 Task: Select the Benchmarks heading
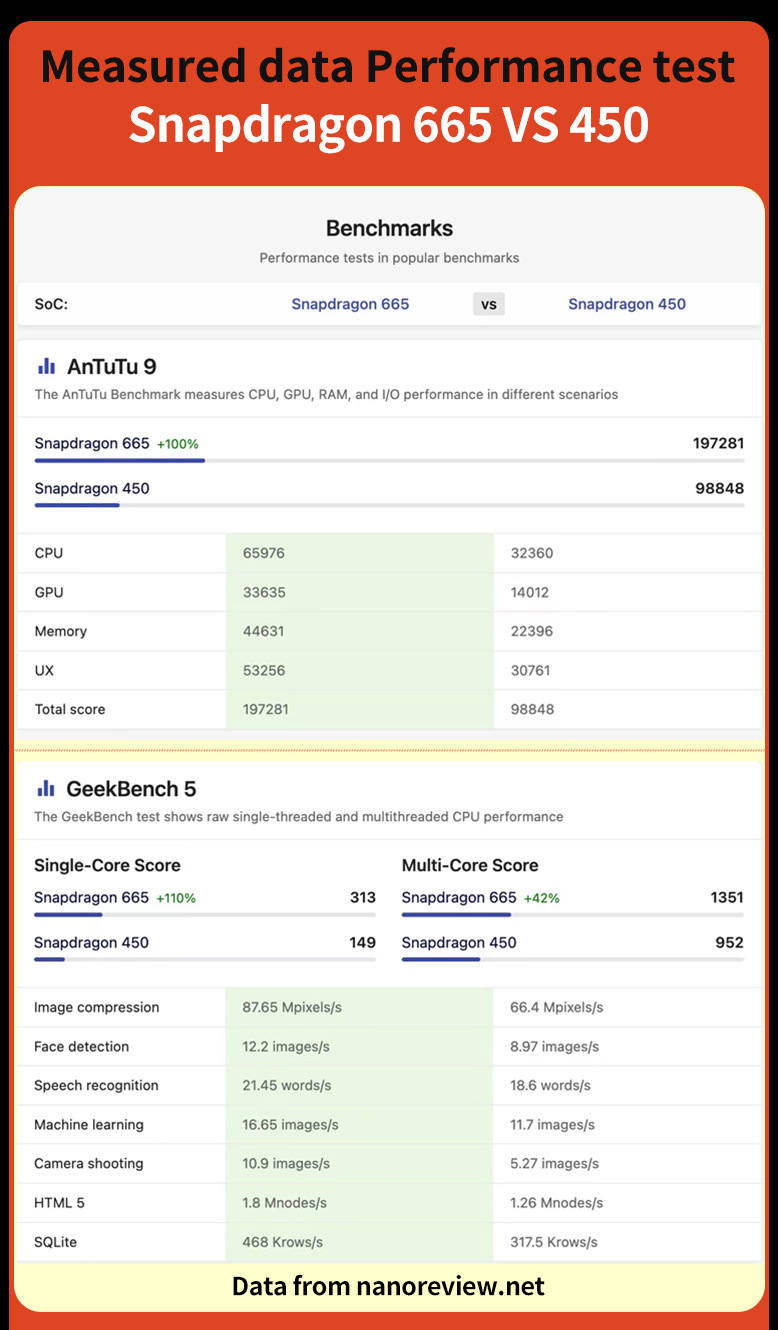coord(389,228)
